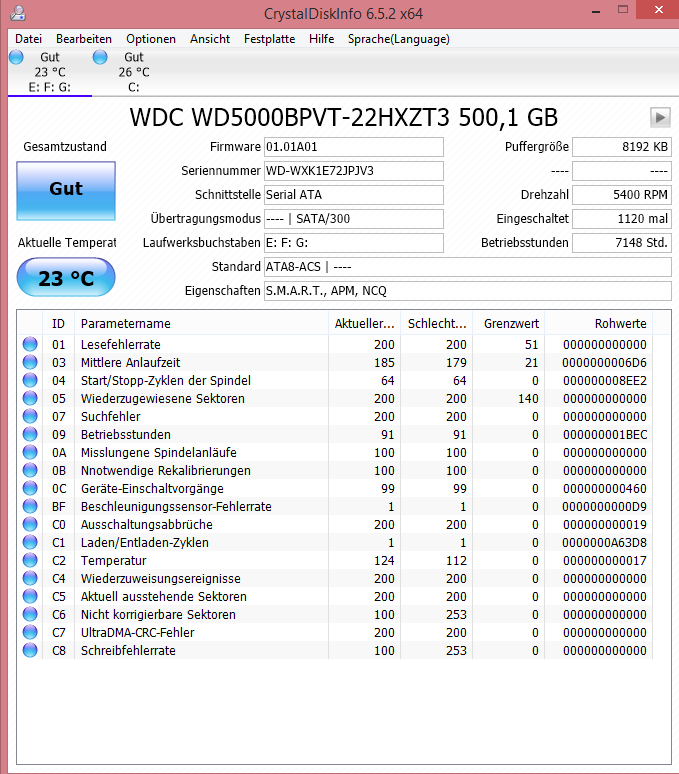This screenshot has width=679, height=774.
Task: Click Grenzwert value 140 in Wiederzugewiesene Sektoren row
Action: click(528, 398)
